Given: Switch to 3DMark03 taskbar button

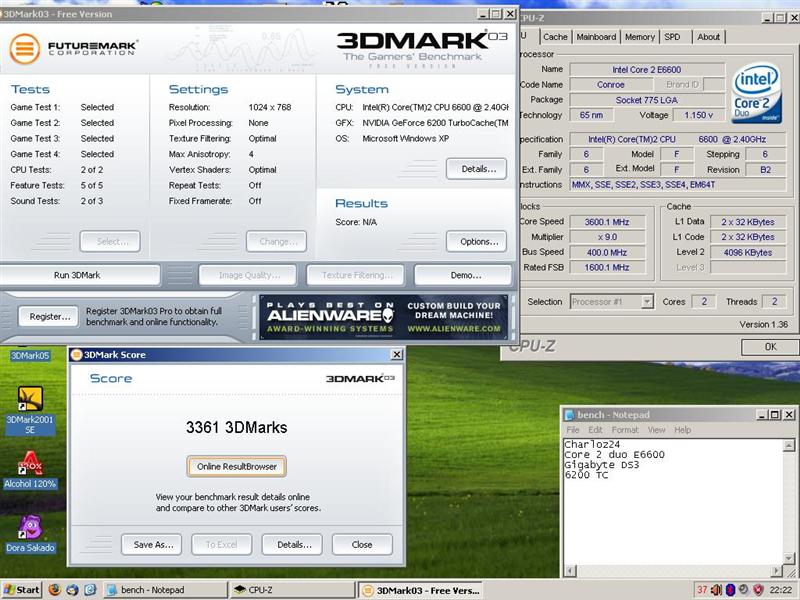Looking at the screenshot, I should [419, 590].
